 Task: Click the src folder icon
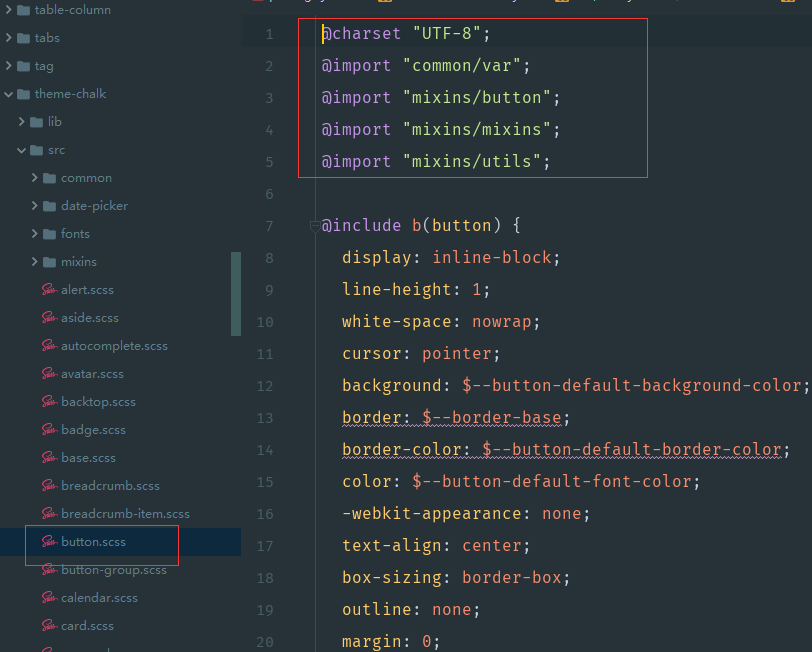point(36,150)
